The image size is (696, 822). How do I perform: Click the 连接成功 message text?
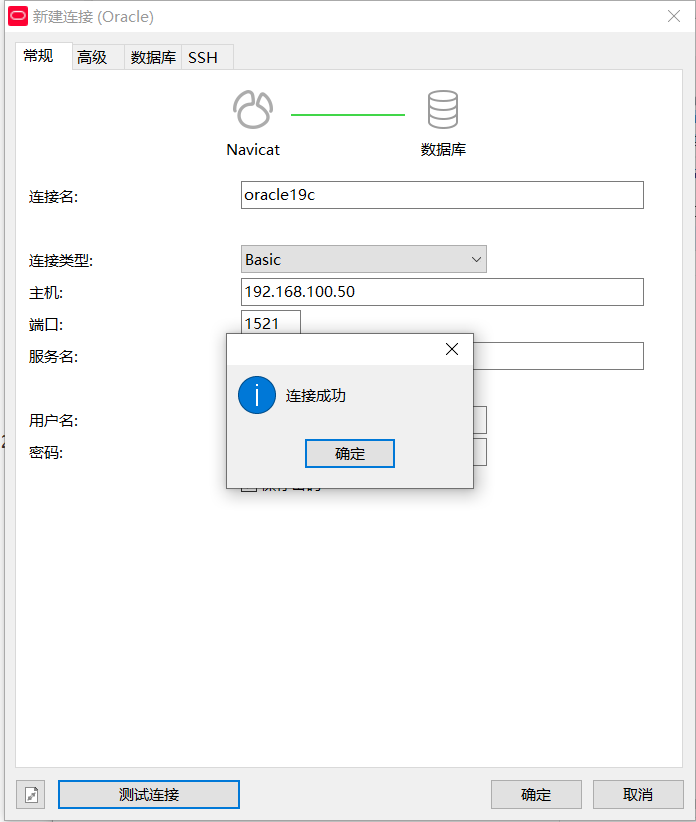click(x=316, y=395)
